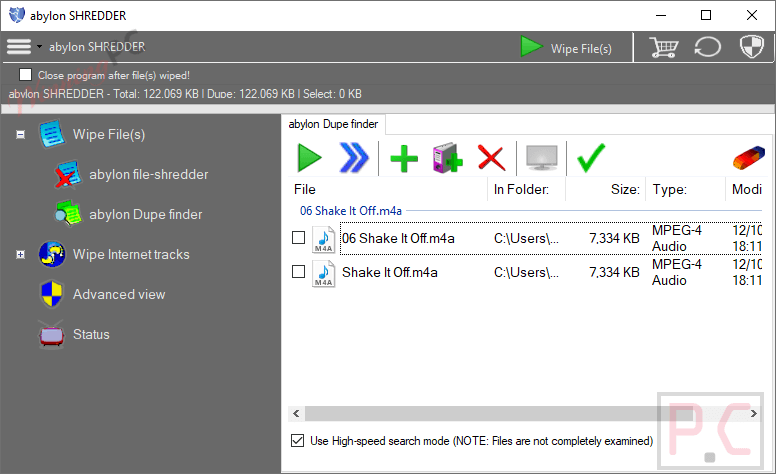The height and width of the screenshot is (474, 776).
Task: Click the abylon SHREDDER title bar app icon
Action: [x=17, y=15]
